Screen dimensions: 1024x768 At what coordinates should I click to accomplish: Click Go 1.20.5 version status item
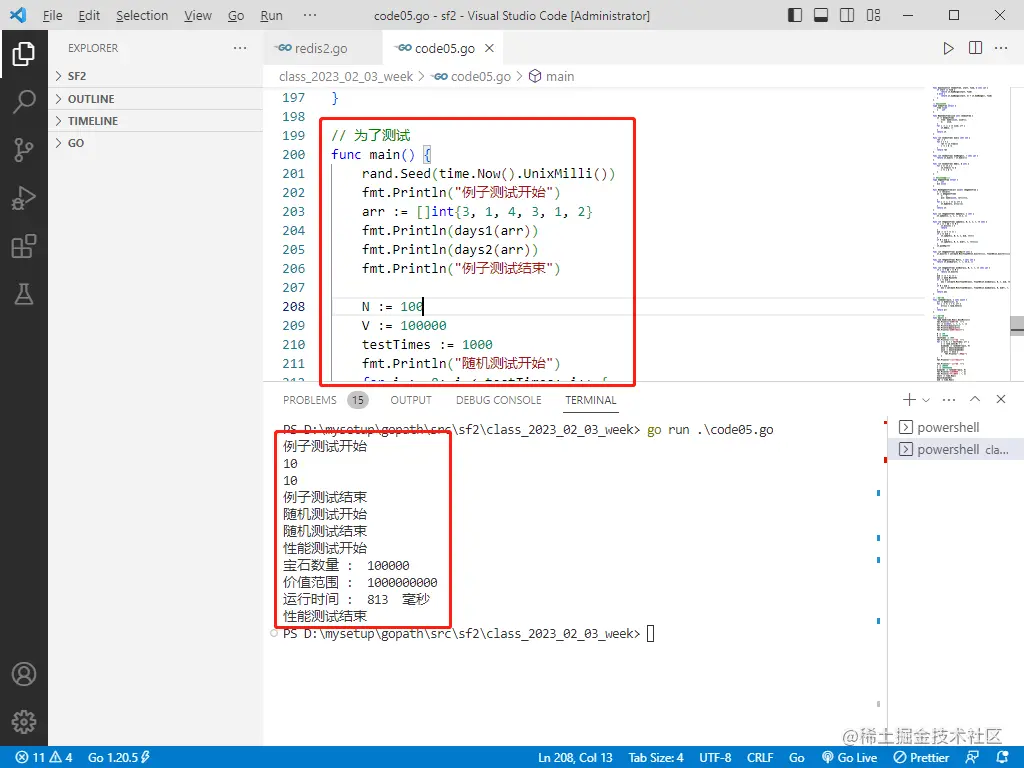(119, 758)
